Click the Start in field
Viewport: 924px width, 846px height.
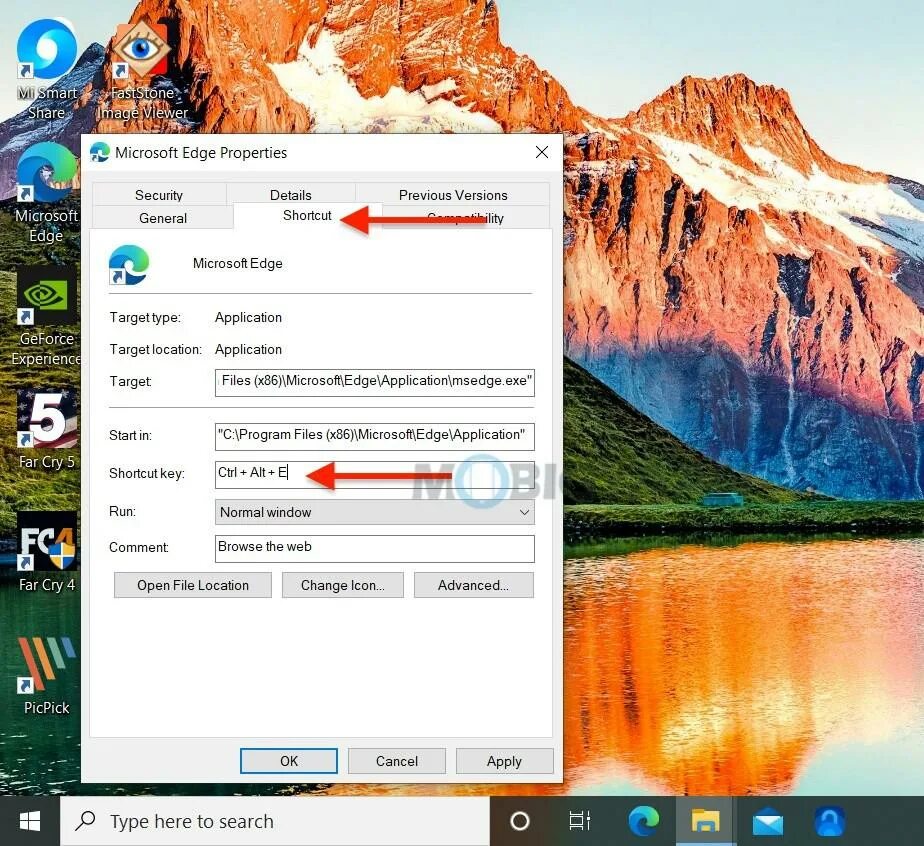tap(375, 436)
